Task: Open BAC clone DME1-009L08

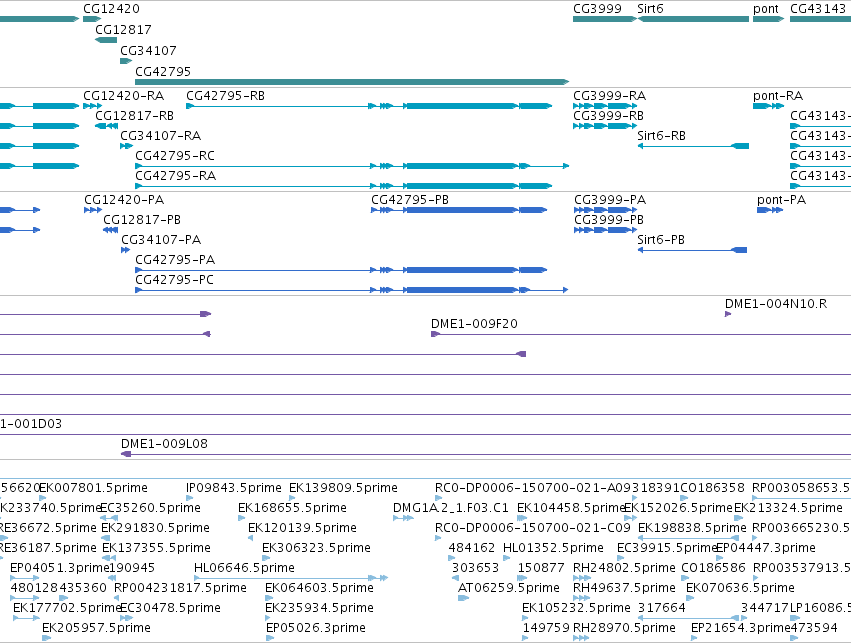Action: (x=164, y=444)
